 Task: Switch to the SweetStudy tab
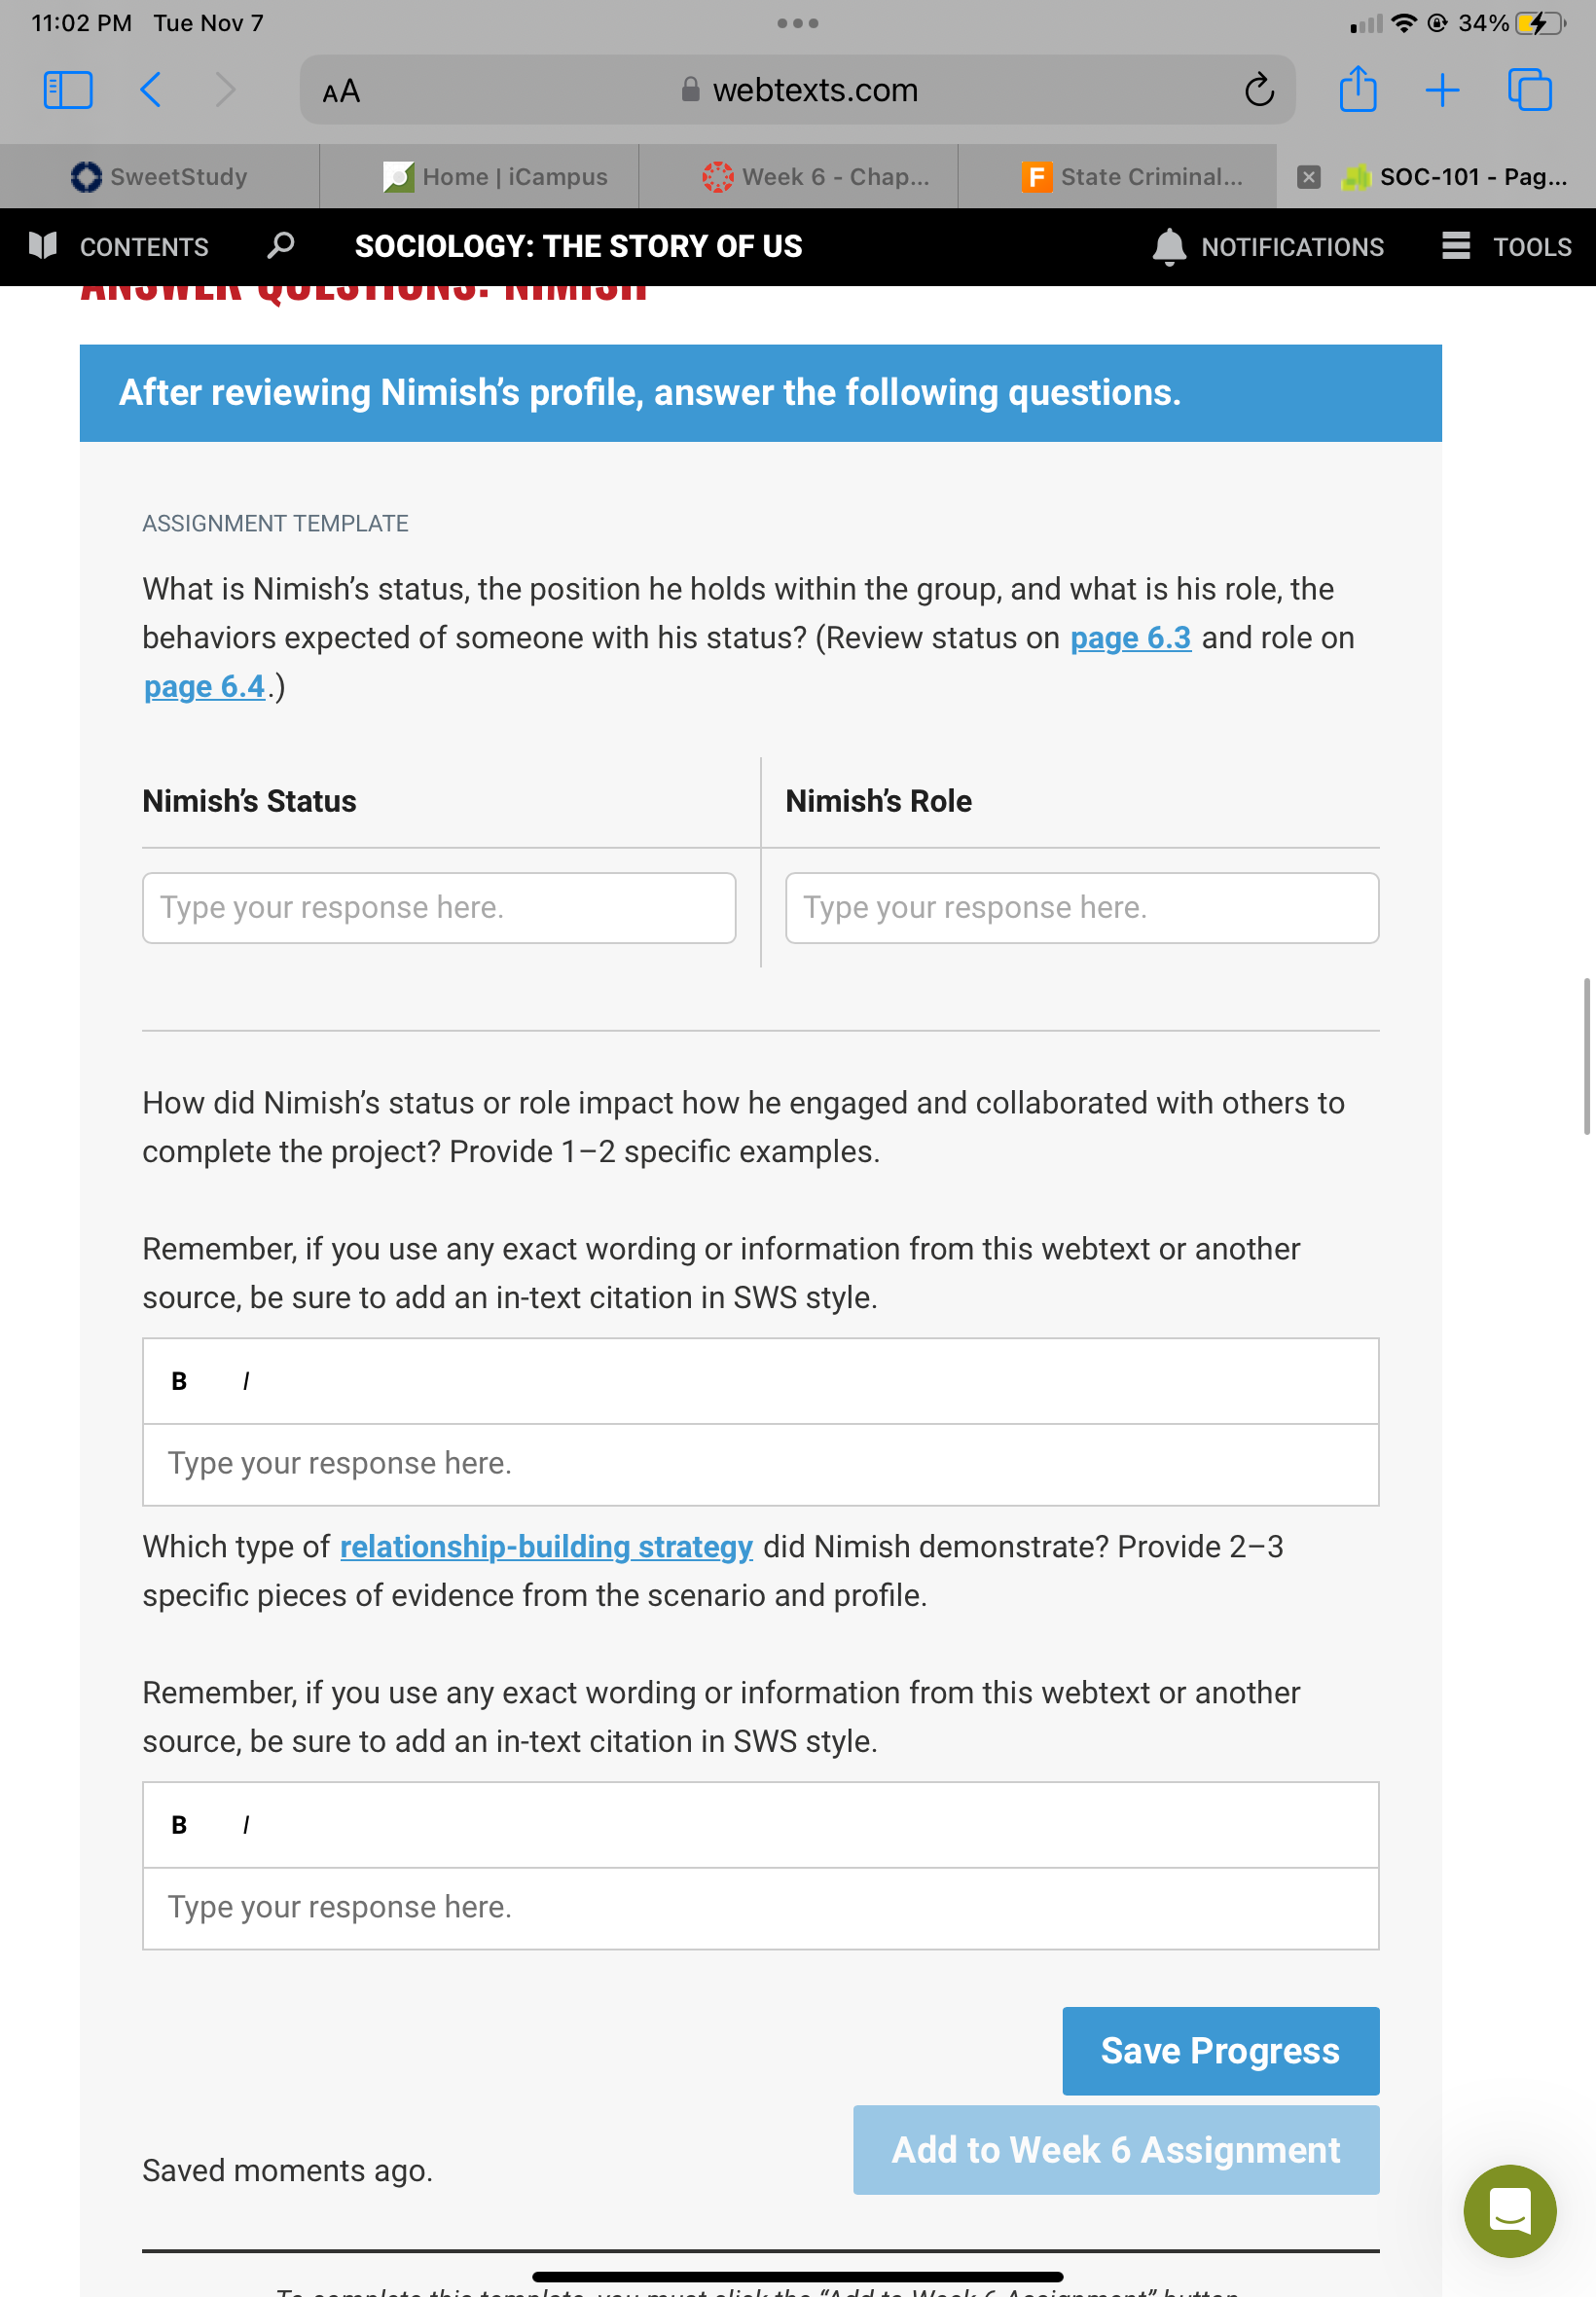point(160,177)
